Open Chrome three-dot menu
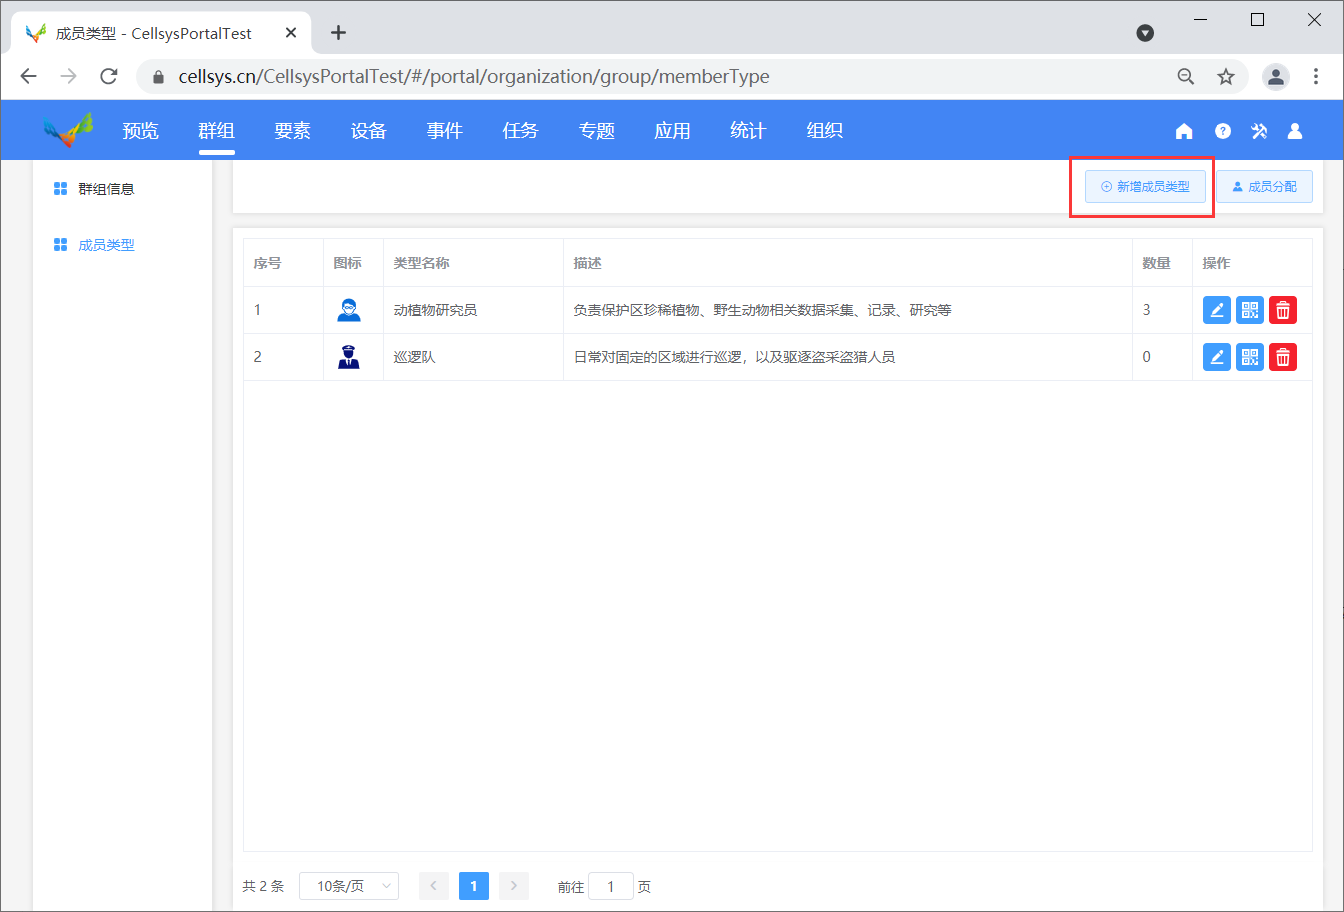Viewport: 1344px width, 912px height. tap(1316, 76)
